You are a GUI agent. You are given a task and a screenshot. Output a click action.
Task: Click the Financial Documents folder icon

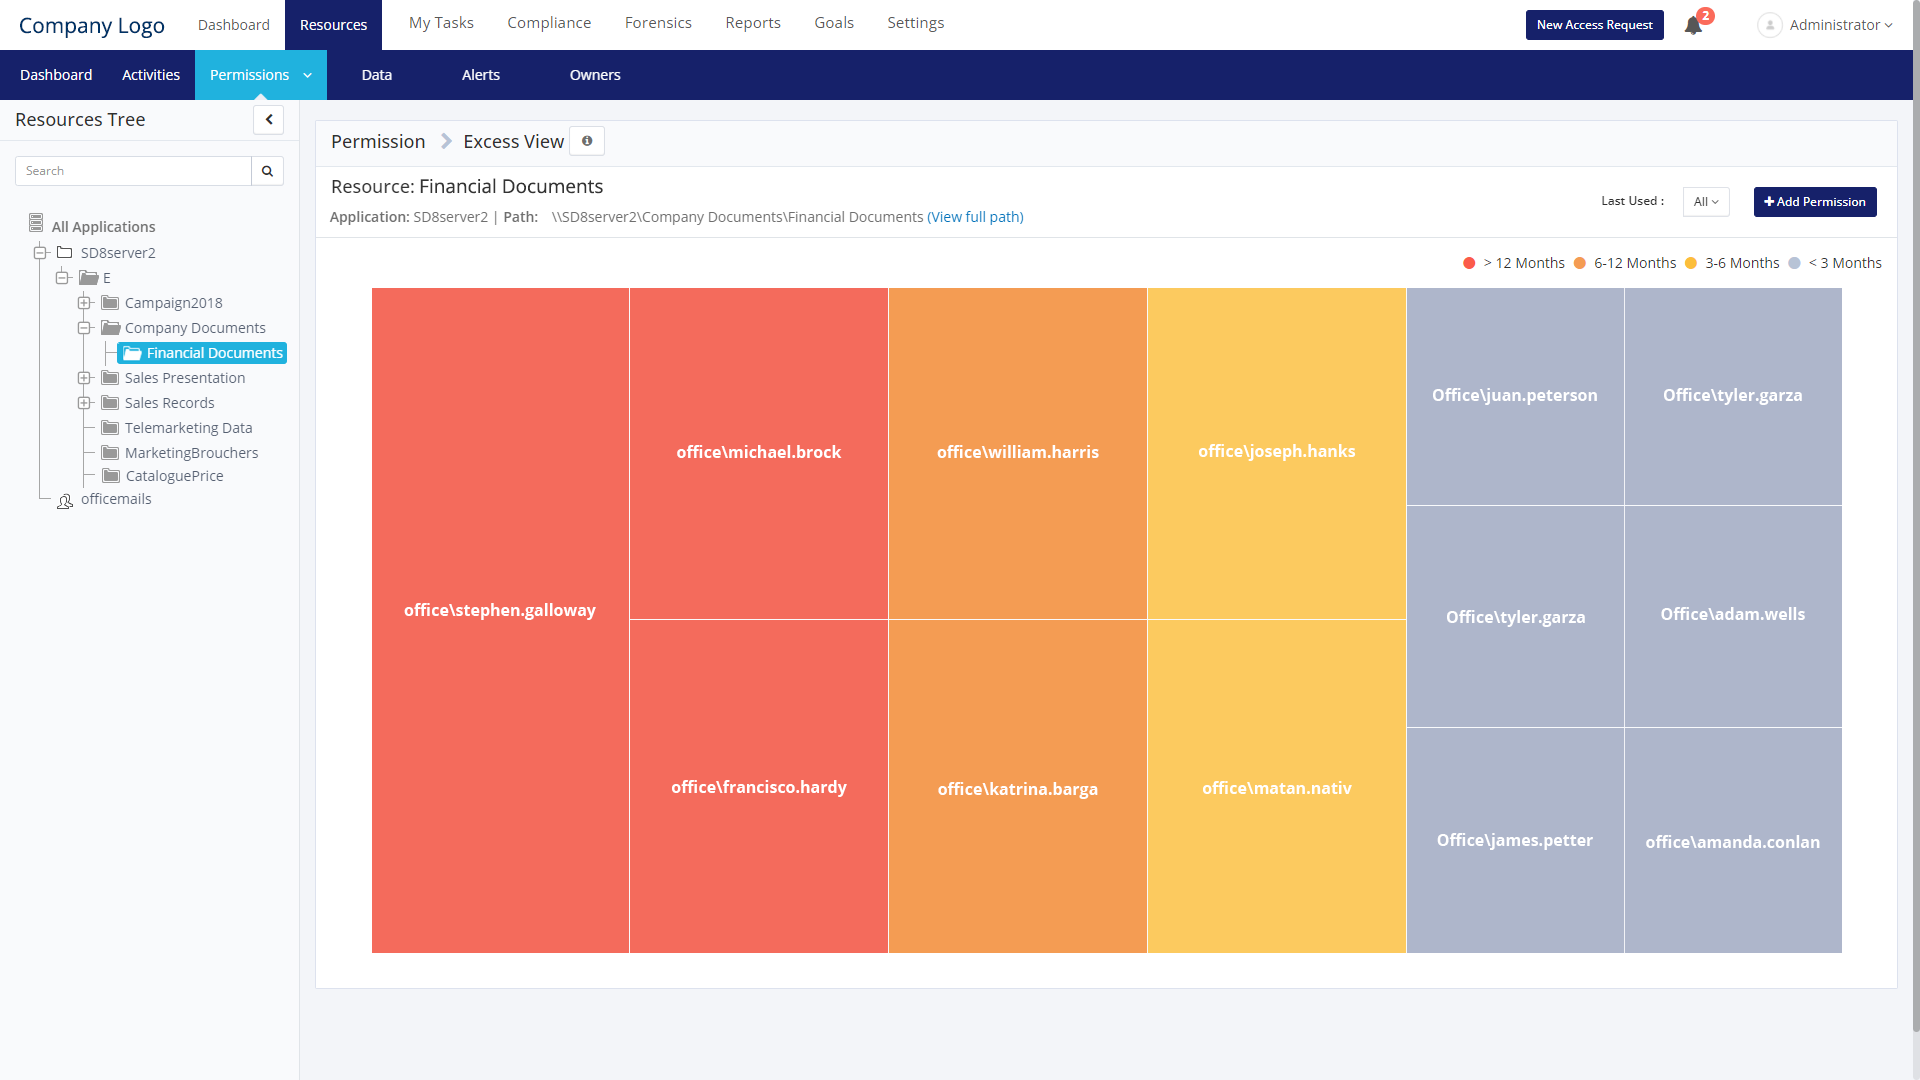click(132, 353)
